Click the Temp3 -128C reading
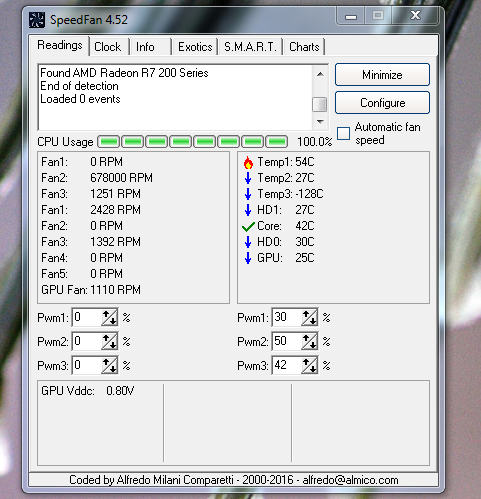The image size is (481, 499). coord(290,194)
